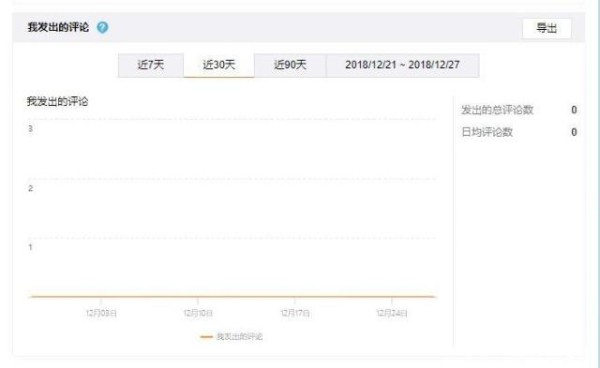600x368 pixels.
Task: Select the 近30天 tab
Action: point(219,65)
